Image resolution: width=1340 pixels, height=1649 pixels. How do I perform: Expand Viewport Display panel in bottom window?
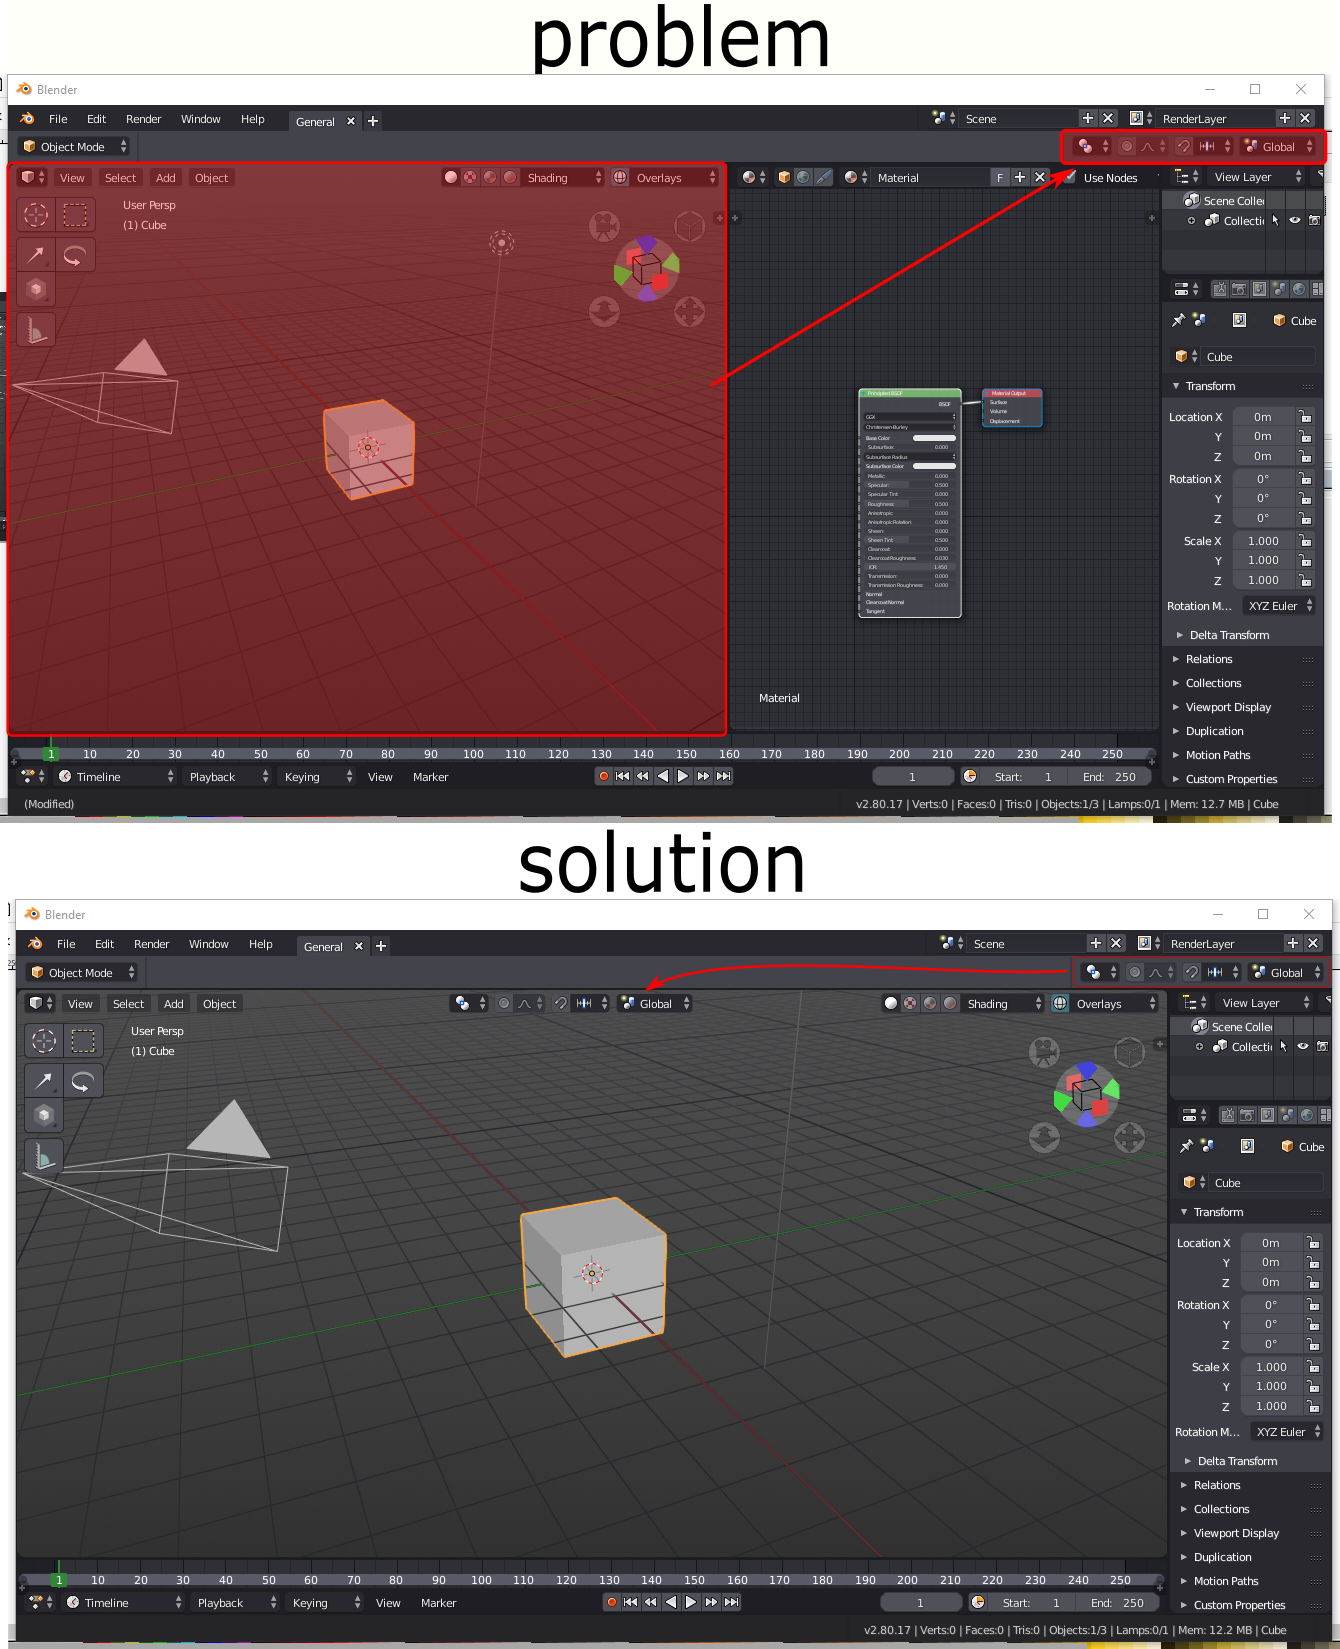[x=1236, y=1533]
